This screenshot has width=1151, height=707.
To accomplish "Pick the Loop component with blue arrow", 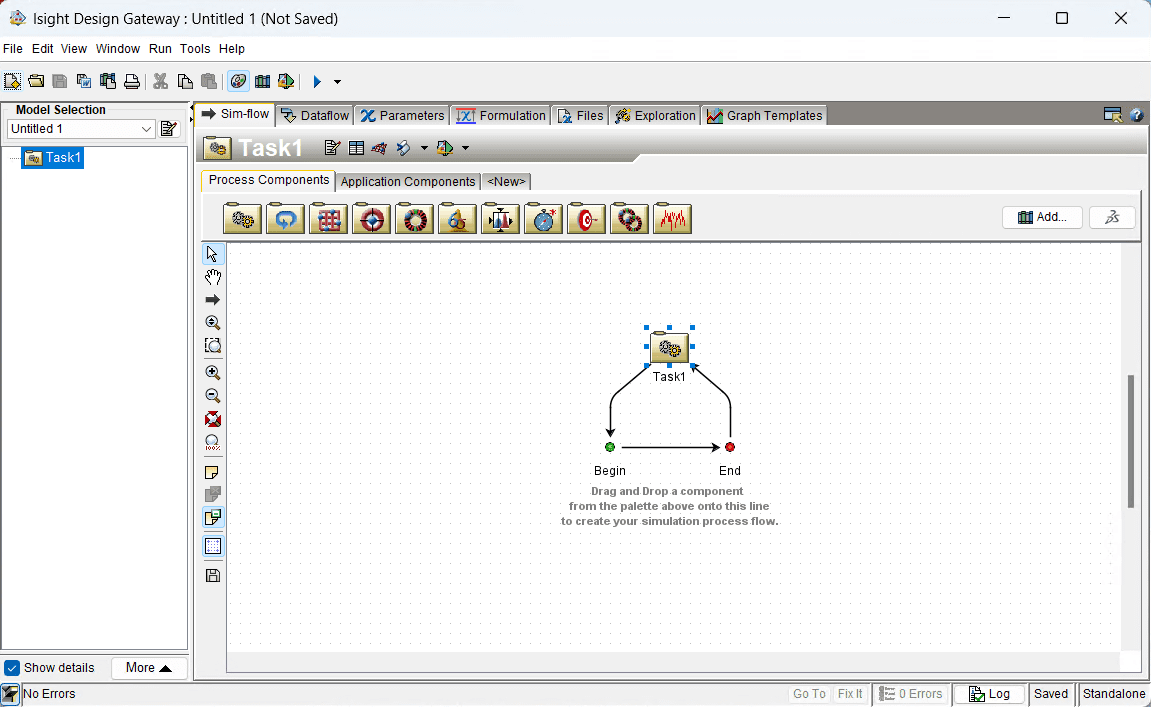I will pos(286,218).
